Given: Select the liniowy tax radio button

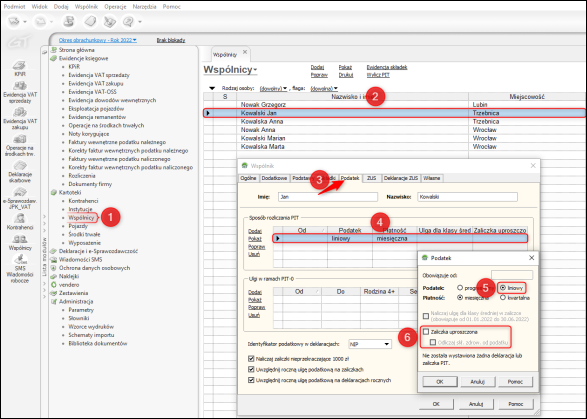Looking at the screenshot, I should click(x=503, y=288).
